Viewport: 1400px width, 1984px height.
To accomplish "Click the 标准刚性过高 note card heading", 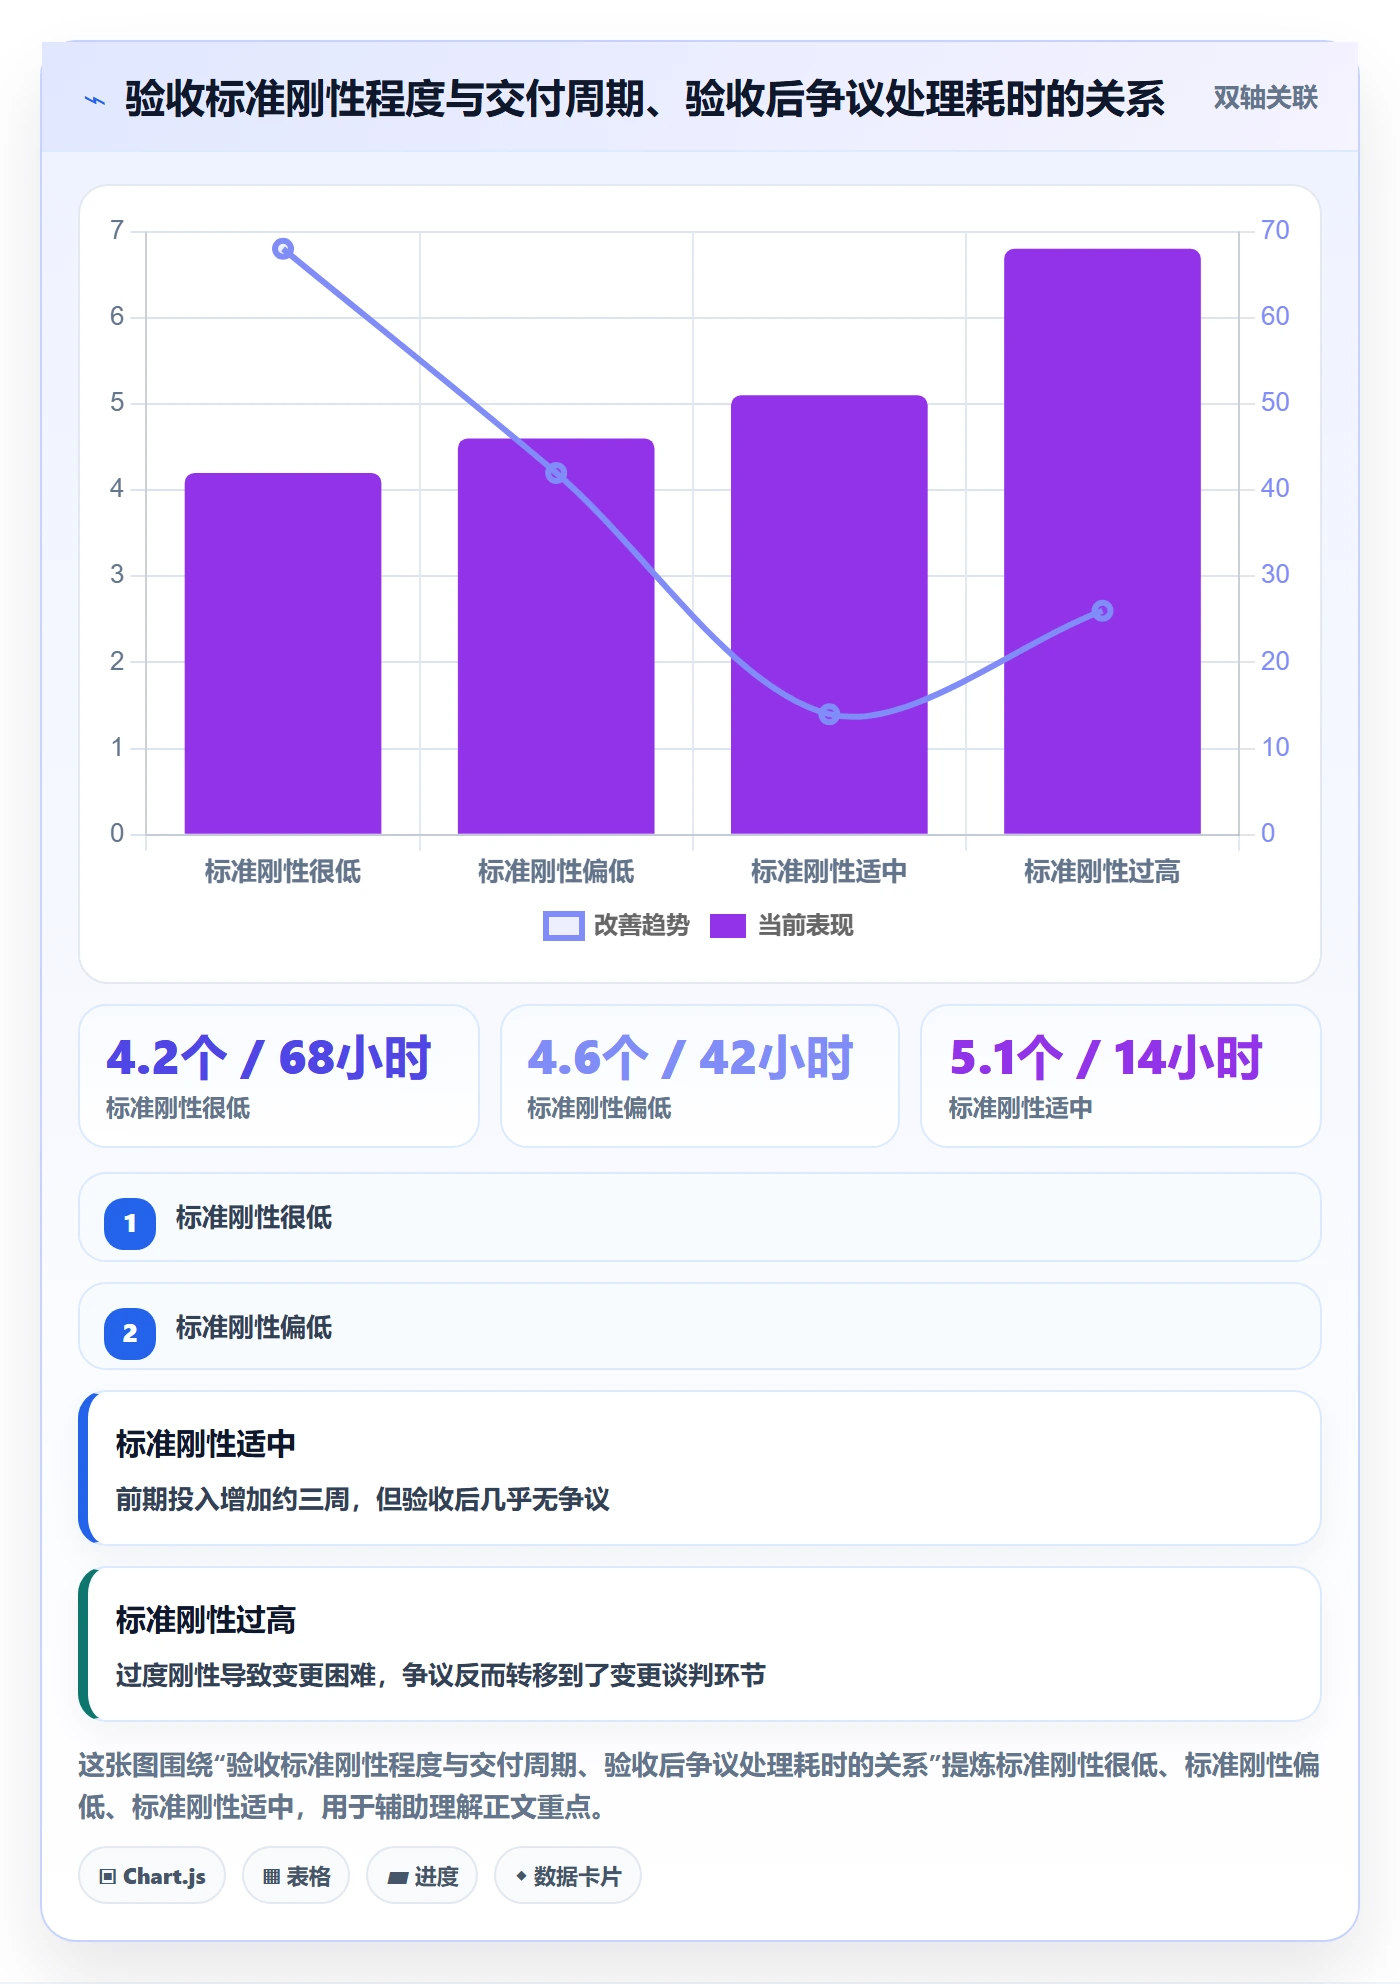I will tap(206, 1620).
